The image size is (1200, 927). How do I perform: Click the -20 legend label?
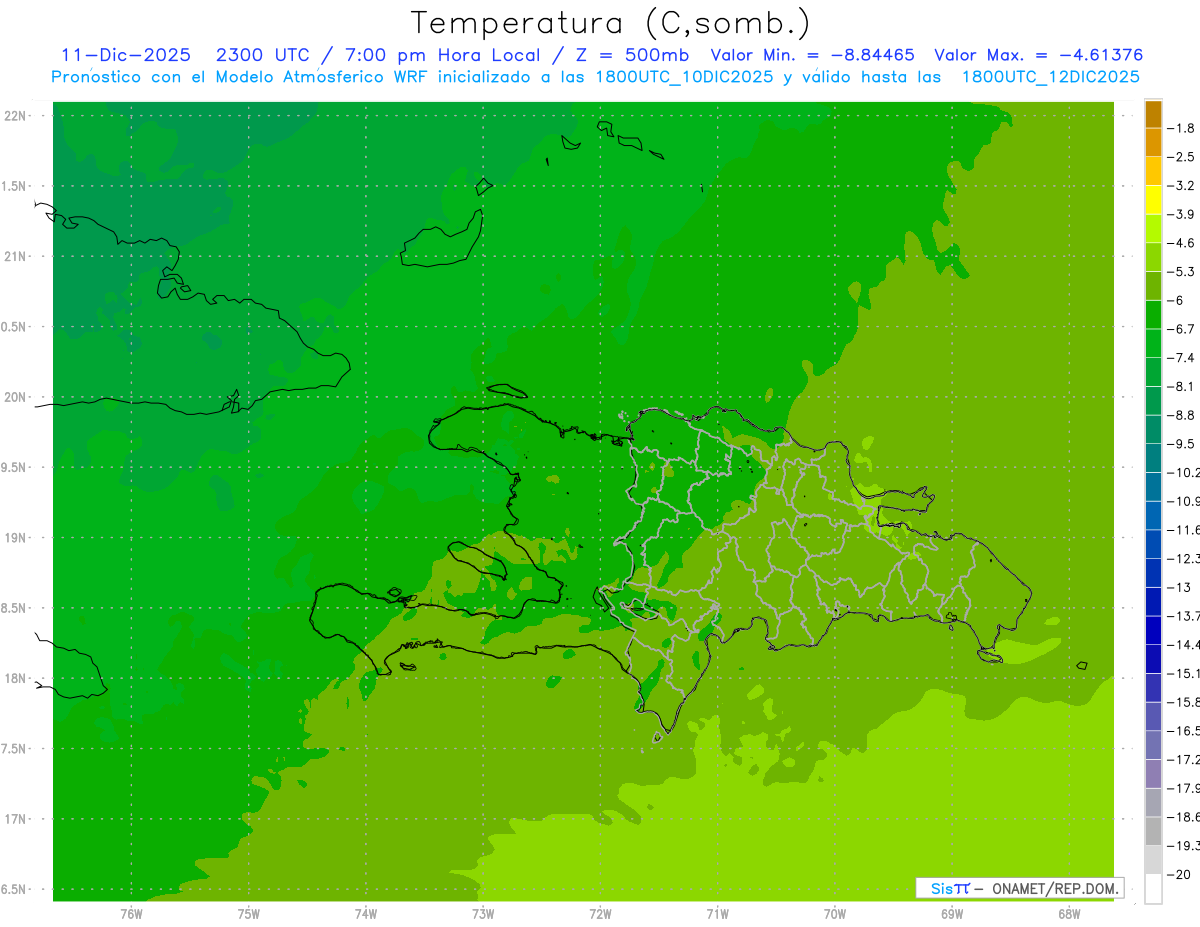click(1178, 874)
